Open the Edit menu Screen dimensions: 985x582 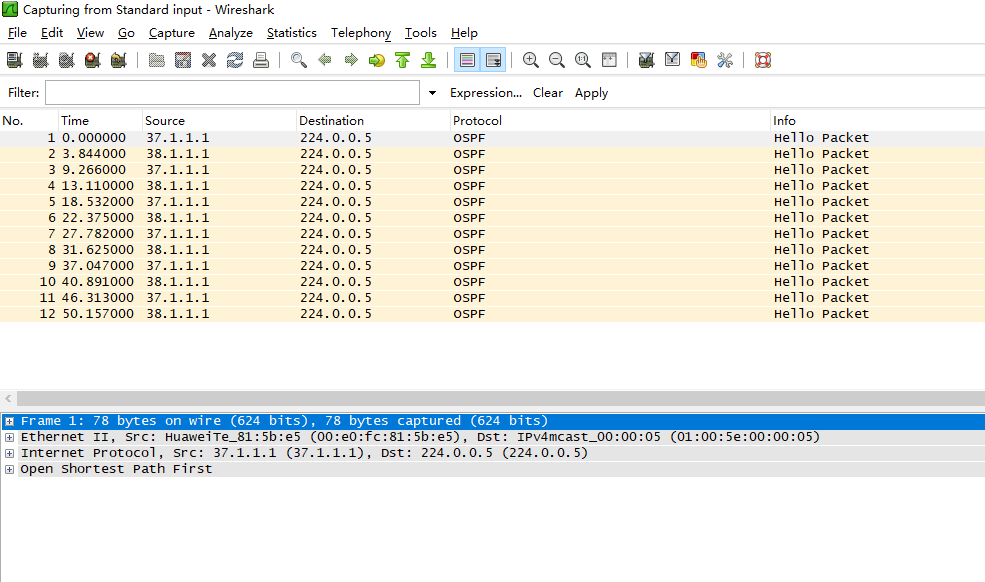52,33
